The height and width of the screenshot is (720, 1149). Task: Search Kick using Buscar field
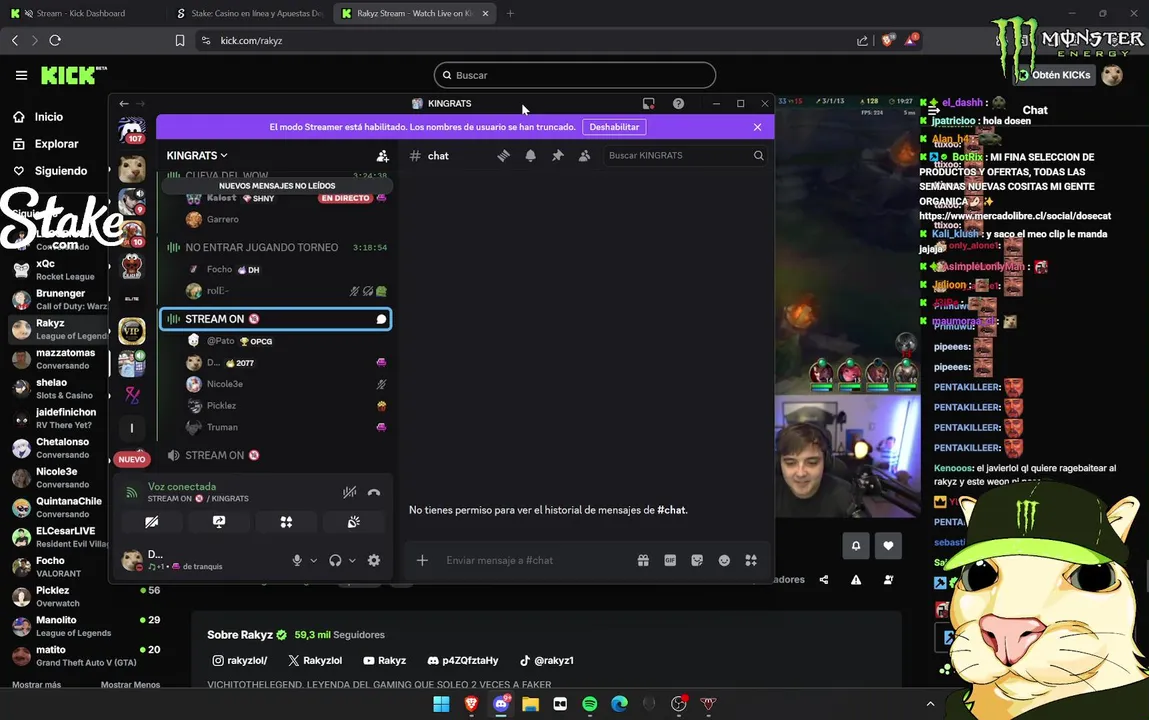click(574, 75)
